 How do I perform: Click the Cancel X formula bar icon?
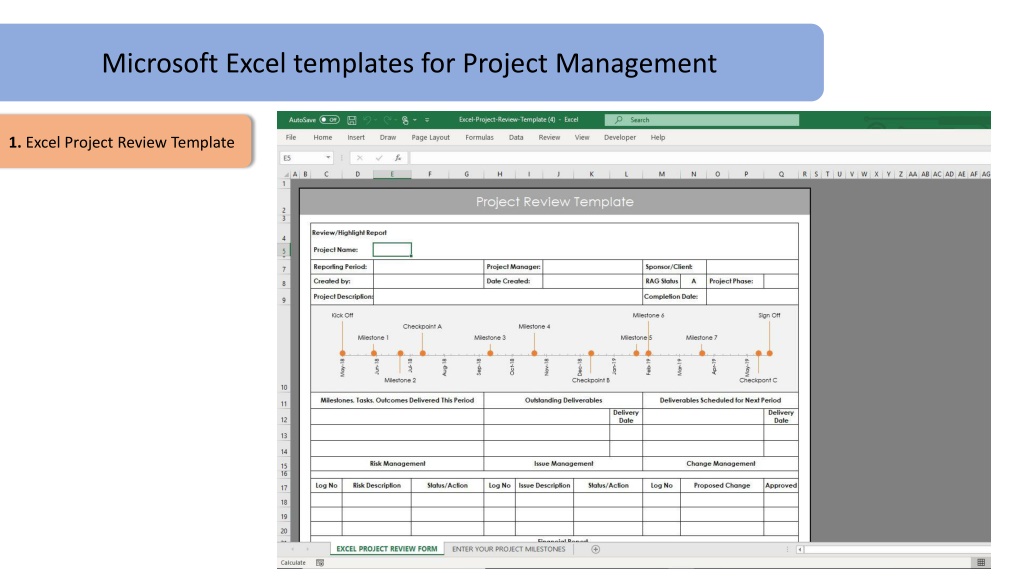(x=359, y=158)
